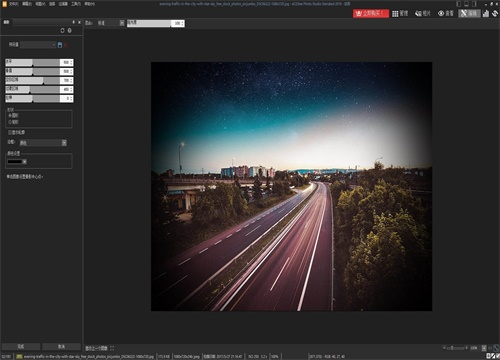Pin the Vignette panel with the pin icon
Screen dimensions: 500x360
pos(74,22)
